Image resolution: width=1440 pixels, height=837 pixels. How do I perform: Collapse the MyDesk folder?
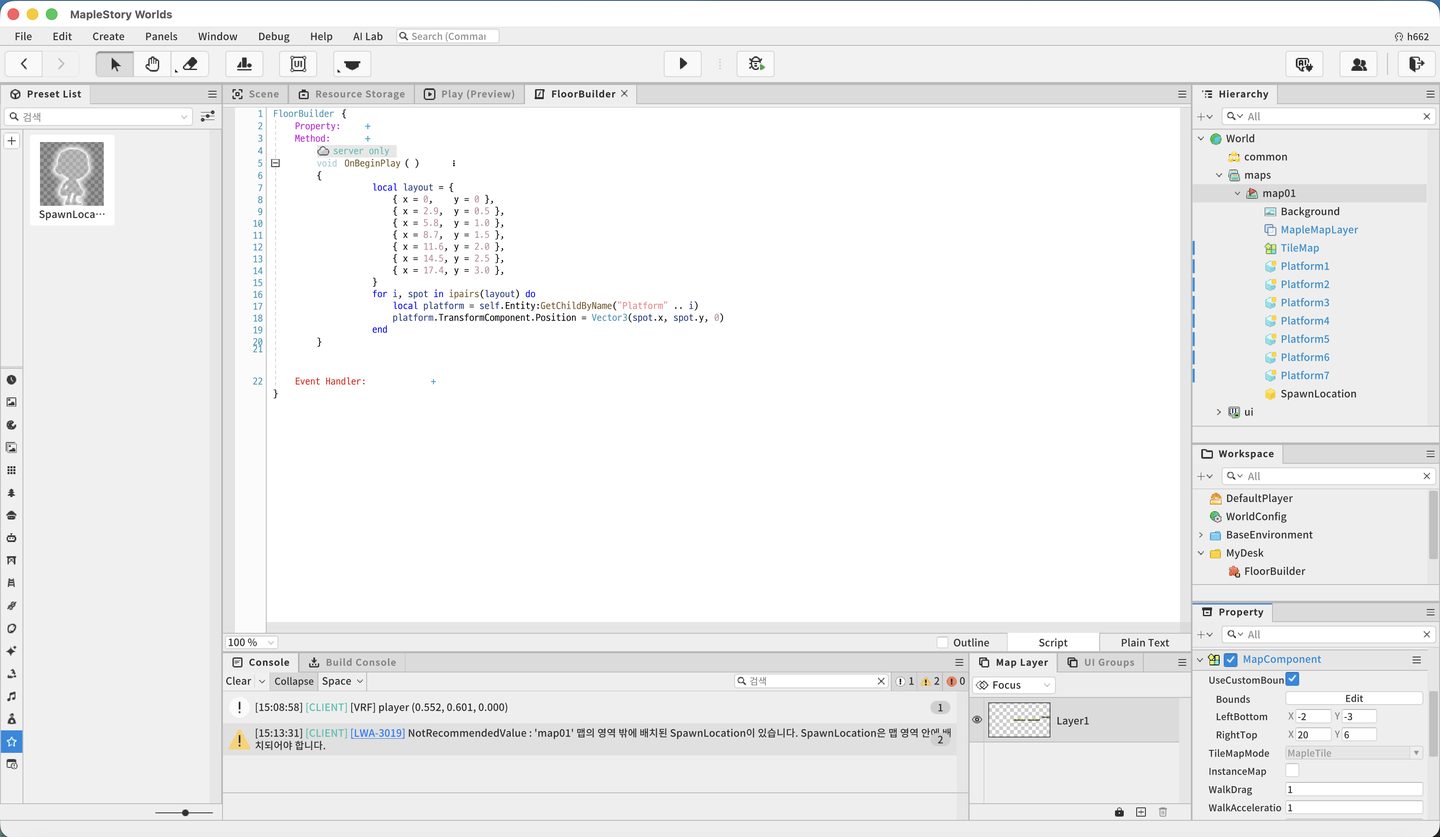coord(1201,553)
